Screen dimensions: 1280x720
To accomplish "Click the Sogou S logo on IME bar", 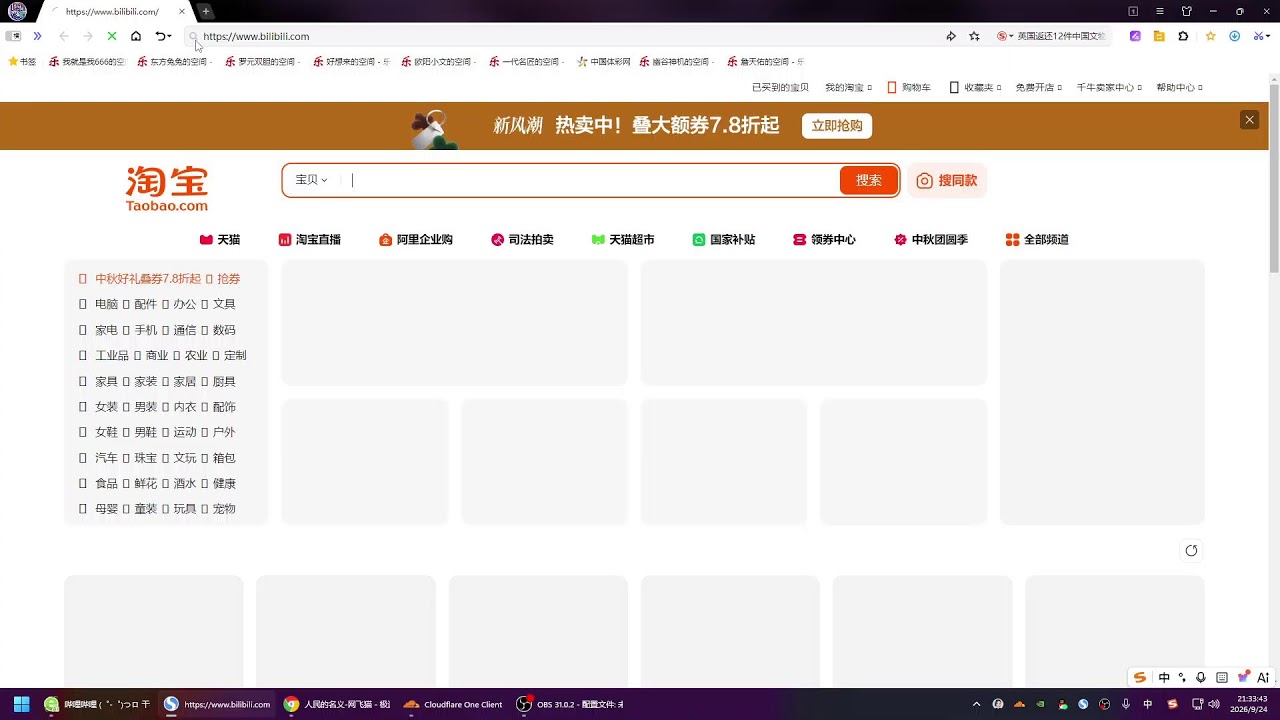I will click(1139, 677).
